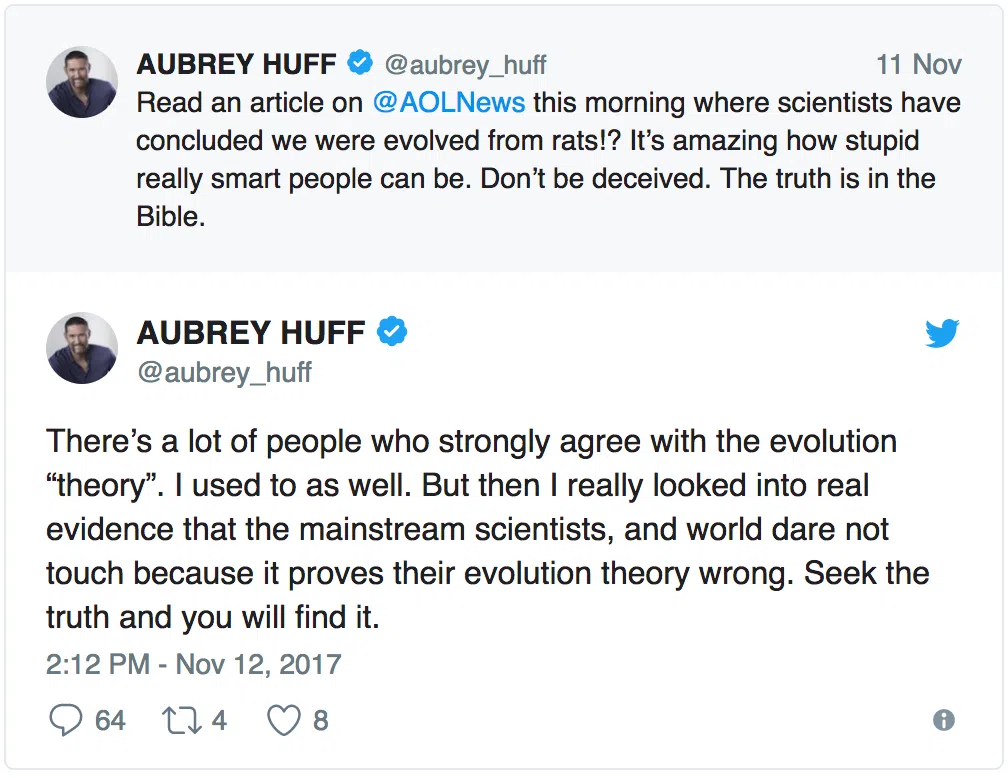Open the info icon at bottom right
1008x778 pixels.
[942, 720]
